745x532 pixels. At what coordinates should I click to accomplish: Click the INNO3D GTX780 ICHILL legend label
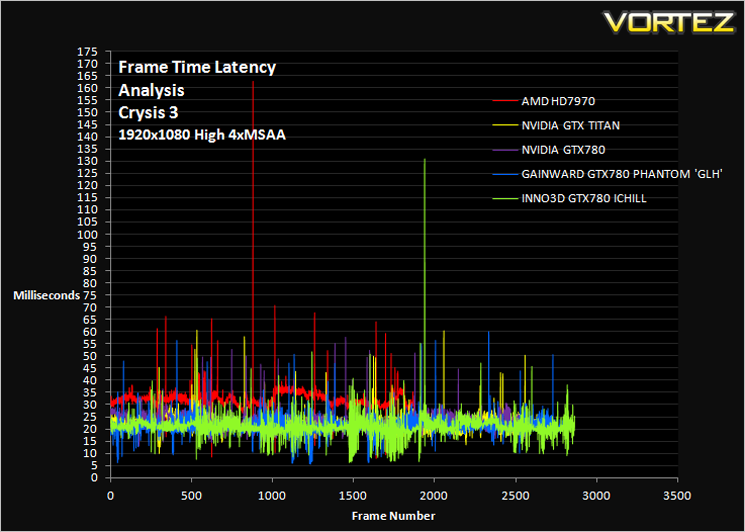(x=584, y=199)
